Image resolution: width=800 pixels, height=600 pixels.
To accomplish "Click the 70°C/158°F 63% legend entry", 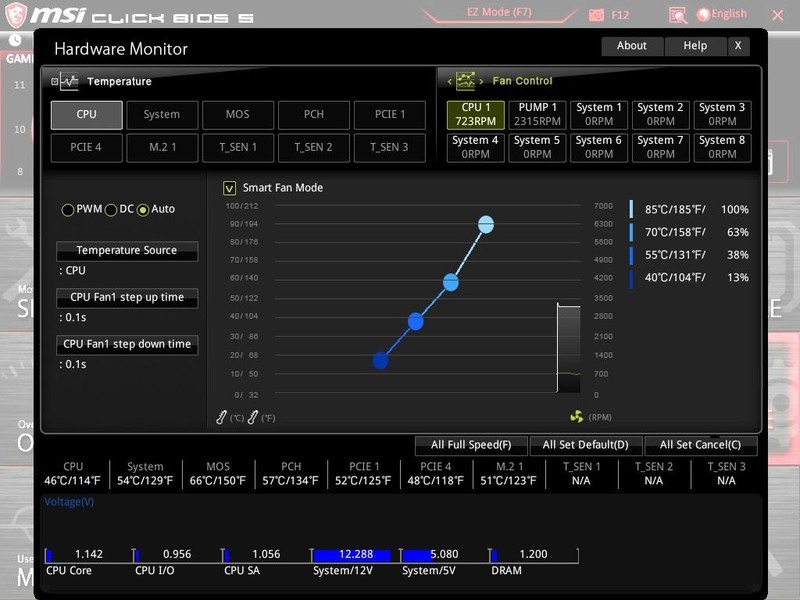I will (689, 232).
